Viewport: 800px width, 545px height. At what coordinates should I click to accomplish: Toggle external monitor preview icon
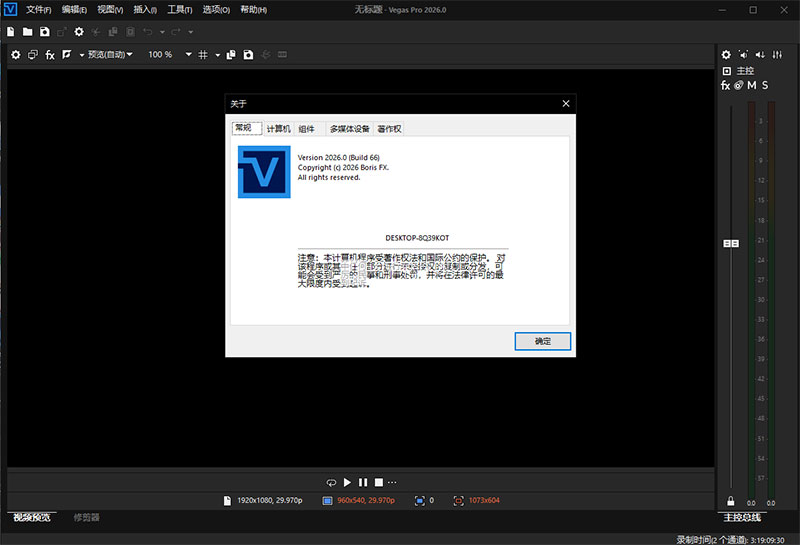[33, 55]
